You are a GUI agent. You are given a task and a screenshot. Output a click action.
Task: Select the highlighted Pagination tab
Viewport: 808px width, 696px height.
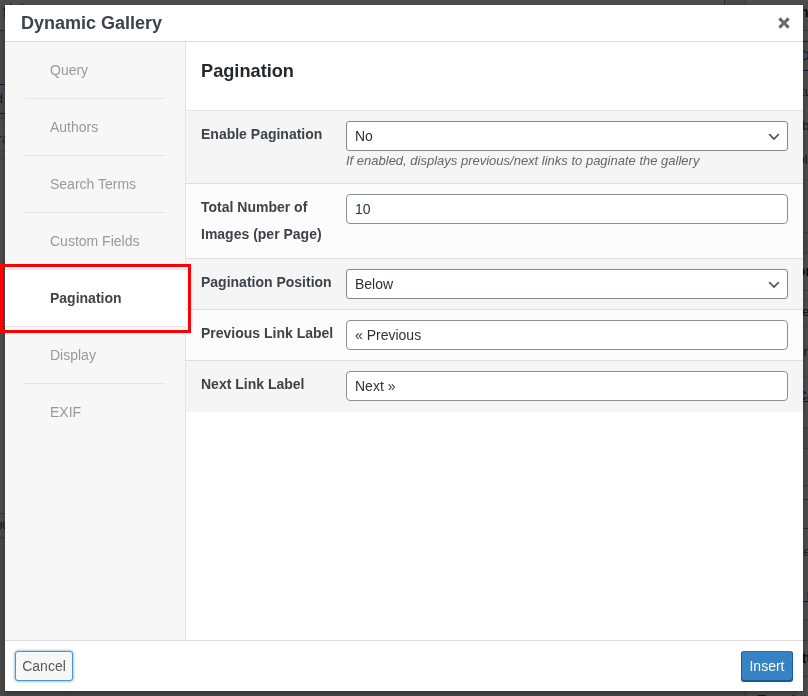tap(85, 298)
